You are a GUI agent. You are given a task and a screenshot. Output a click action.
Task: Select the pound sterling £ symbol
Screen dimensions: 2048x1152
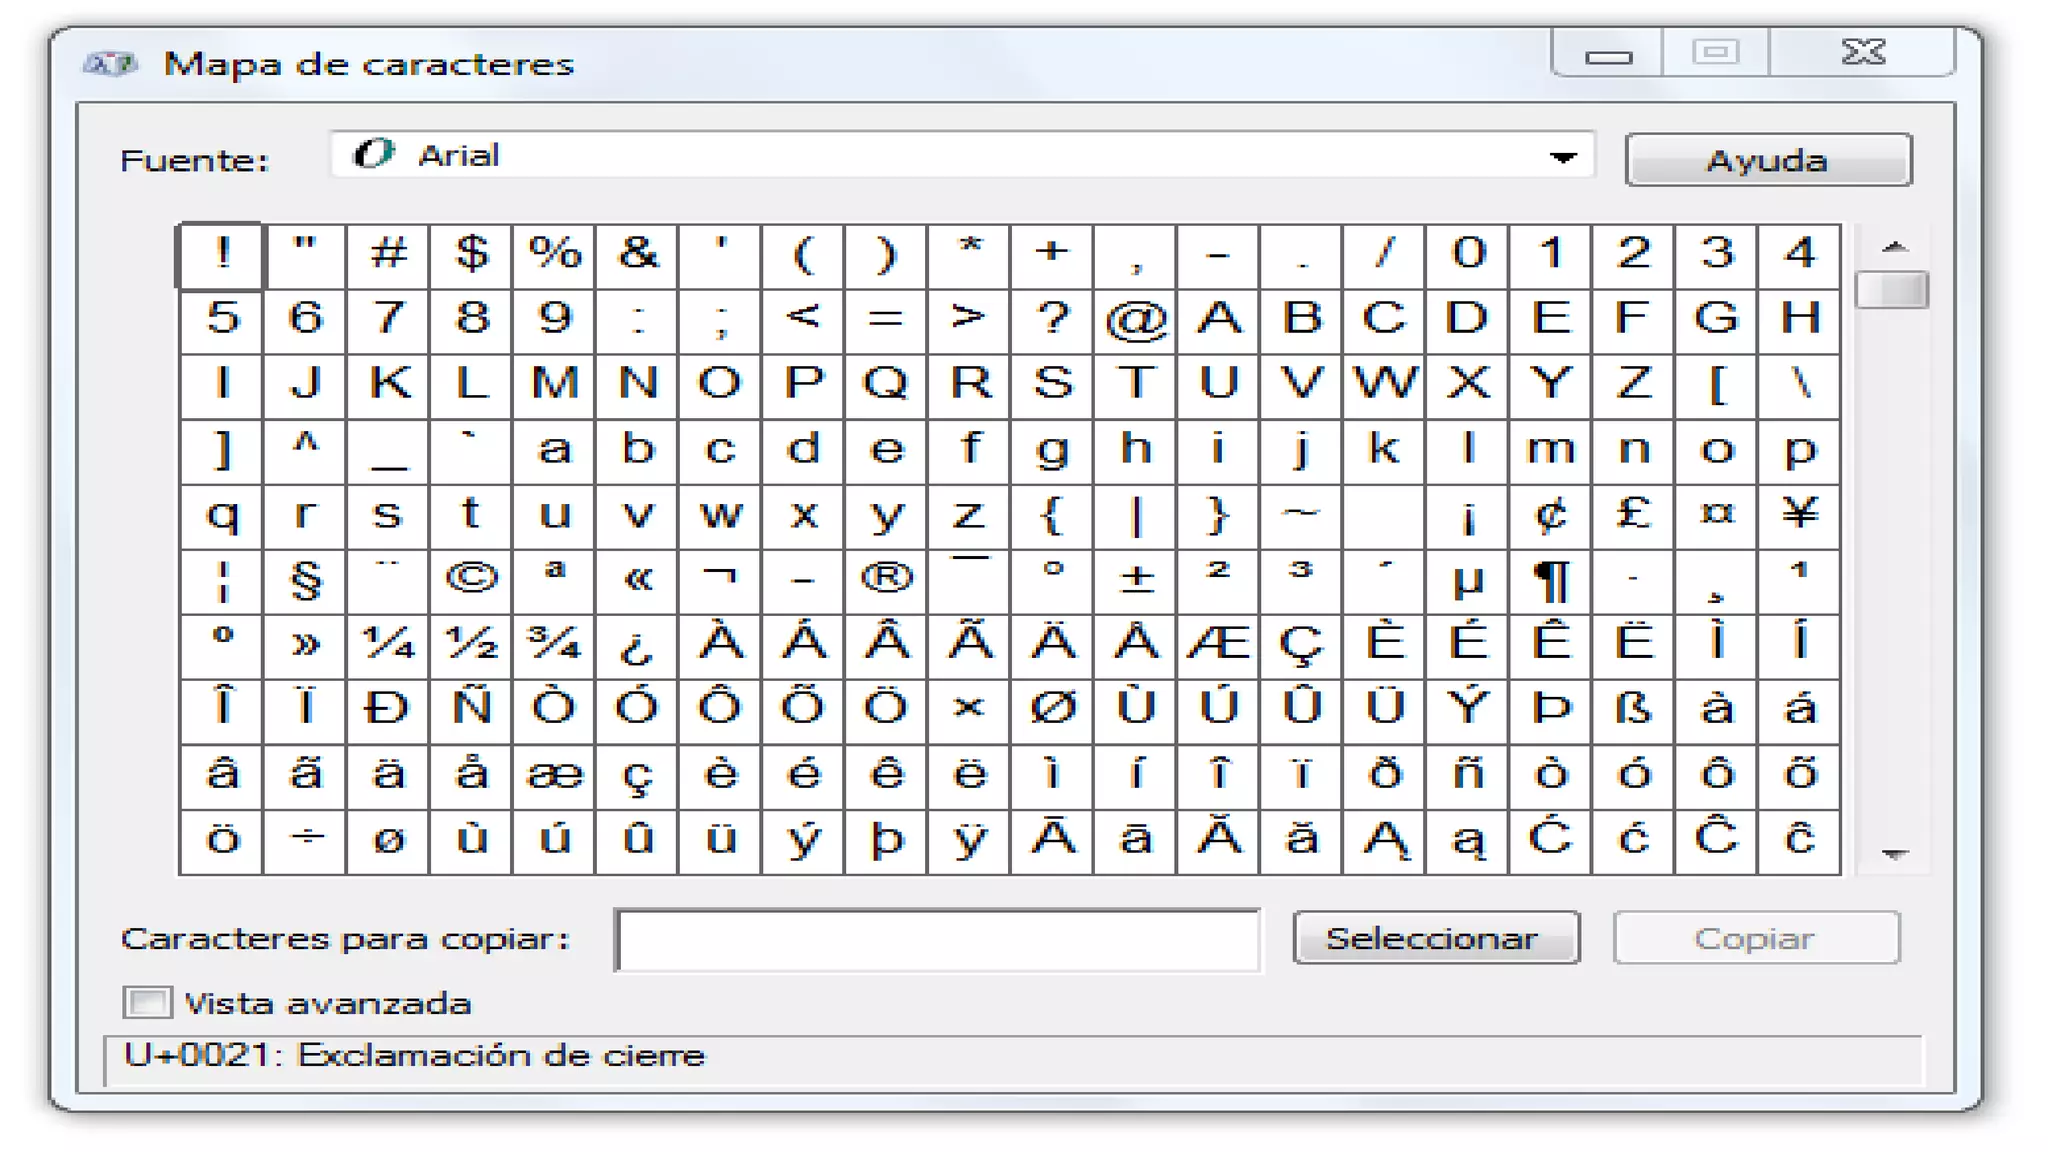(x=1633, y=514)
